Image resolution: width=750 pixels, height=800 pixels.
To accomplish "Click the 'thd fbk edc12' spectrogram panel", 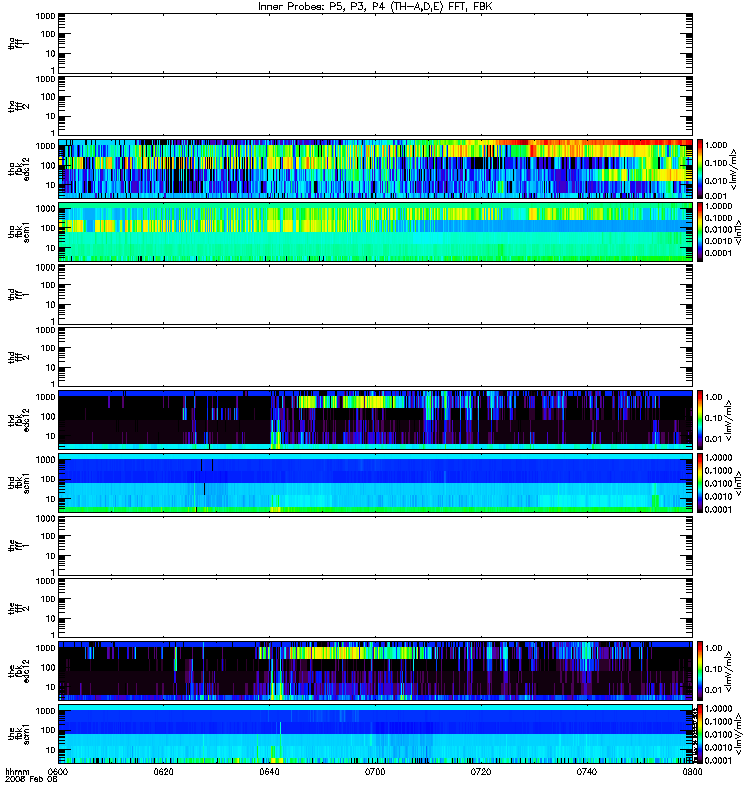I will tap(376, 420).
